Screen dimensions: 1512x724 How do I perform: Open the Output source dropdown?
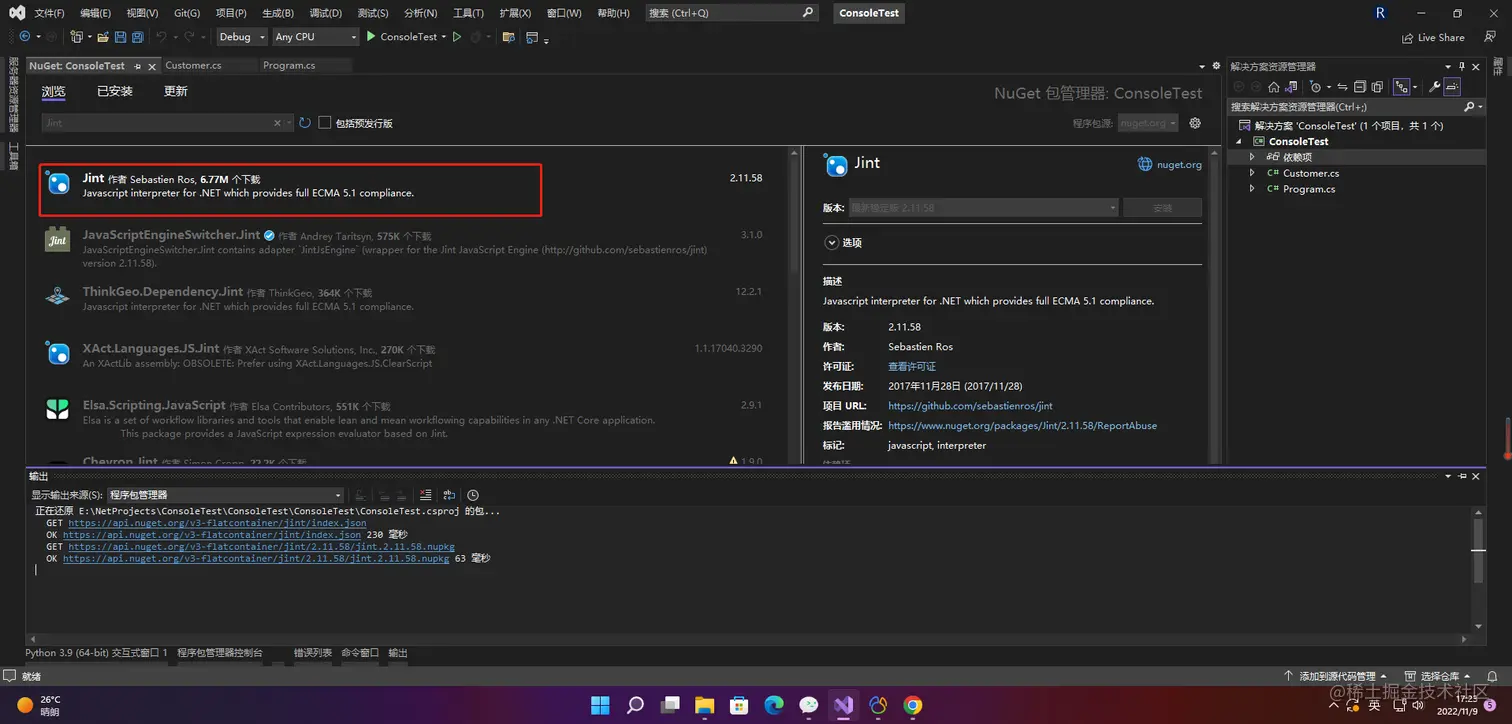tap(225, 495)
